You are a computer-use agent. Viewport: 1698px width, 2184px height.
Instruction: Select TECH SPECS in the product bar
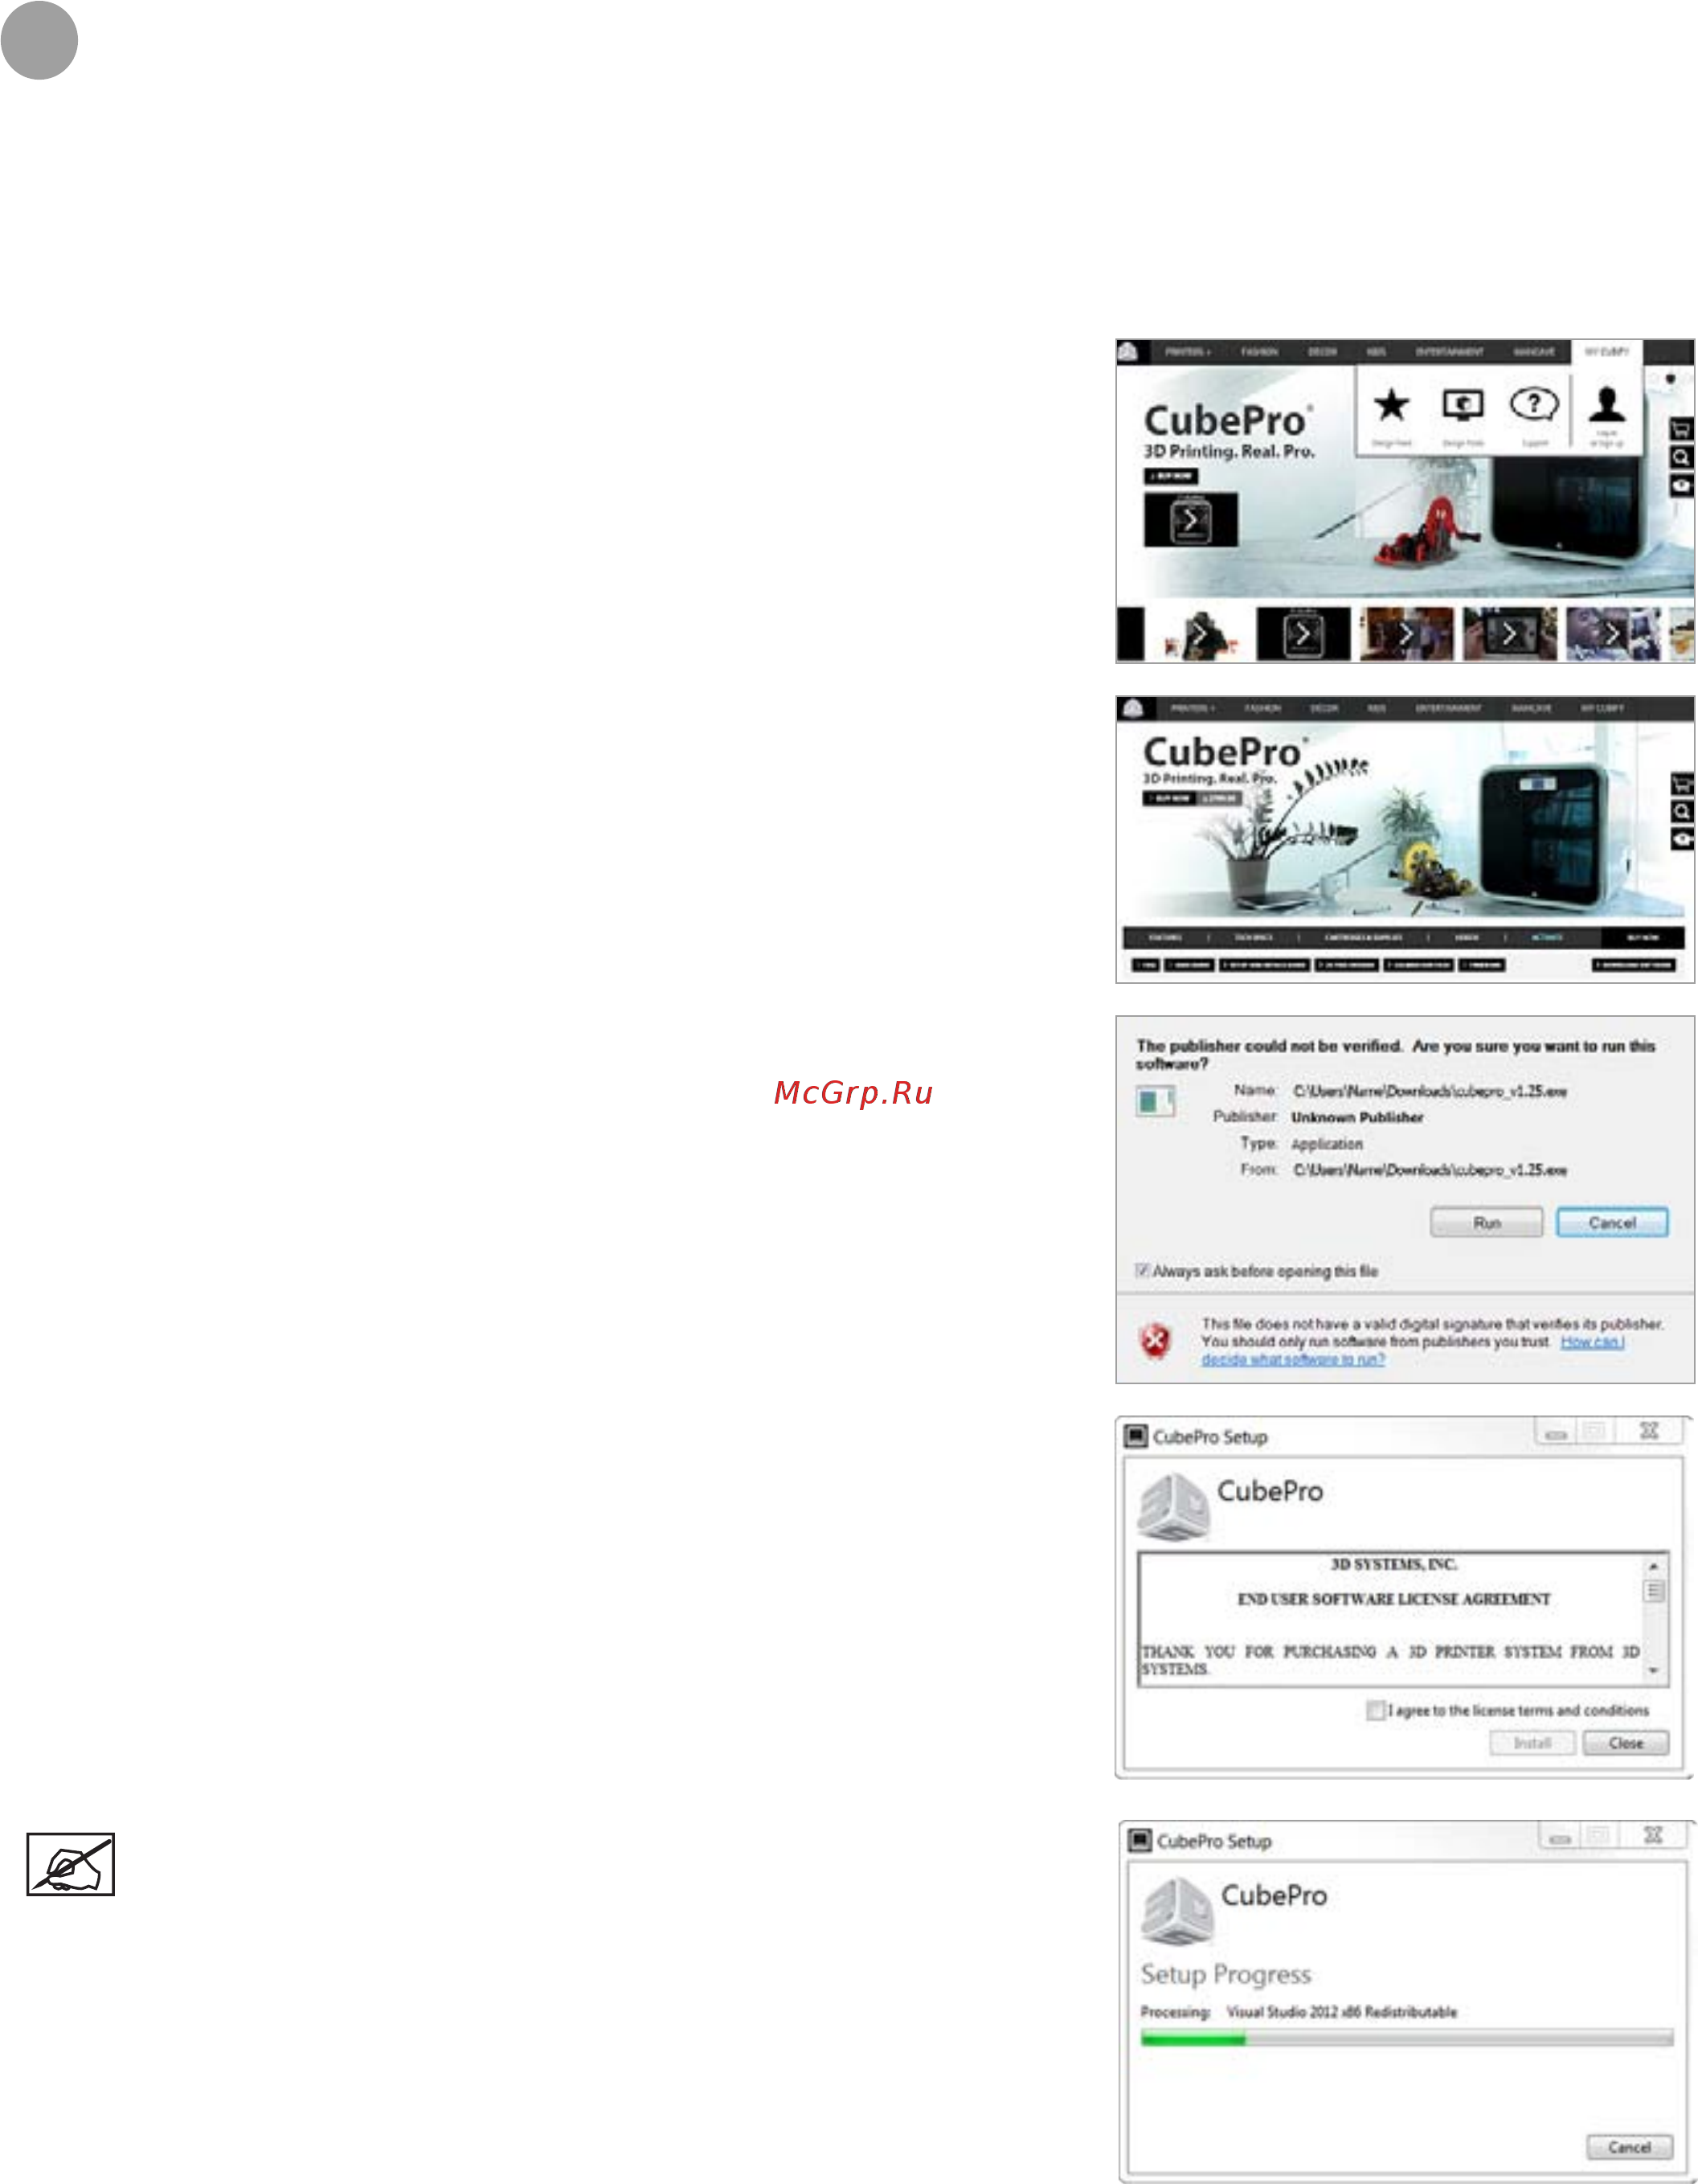click(1253, 938)
